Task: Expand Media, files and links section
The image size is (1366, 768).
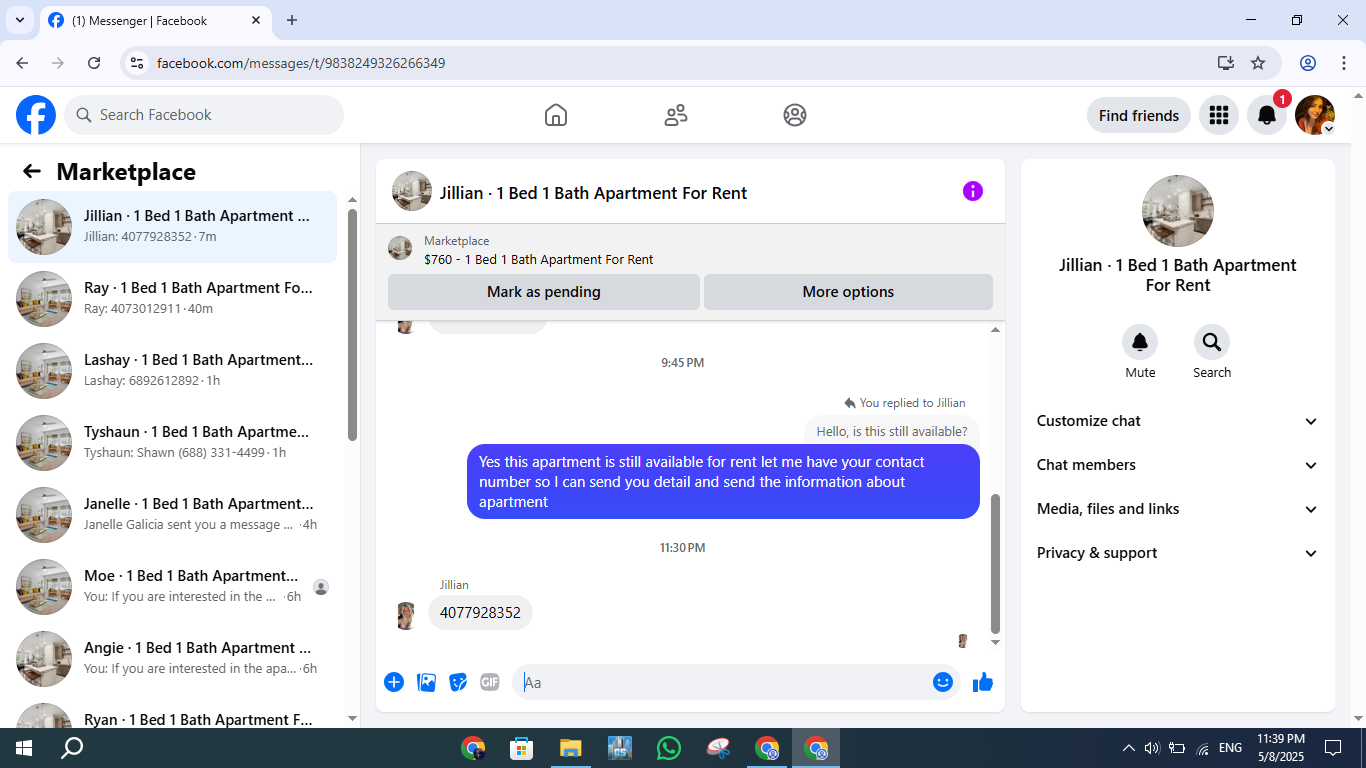Action: [1178, 509]
